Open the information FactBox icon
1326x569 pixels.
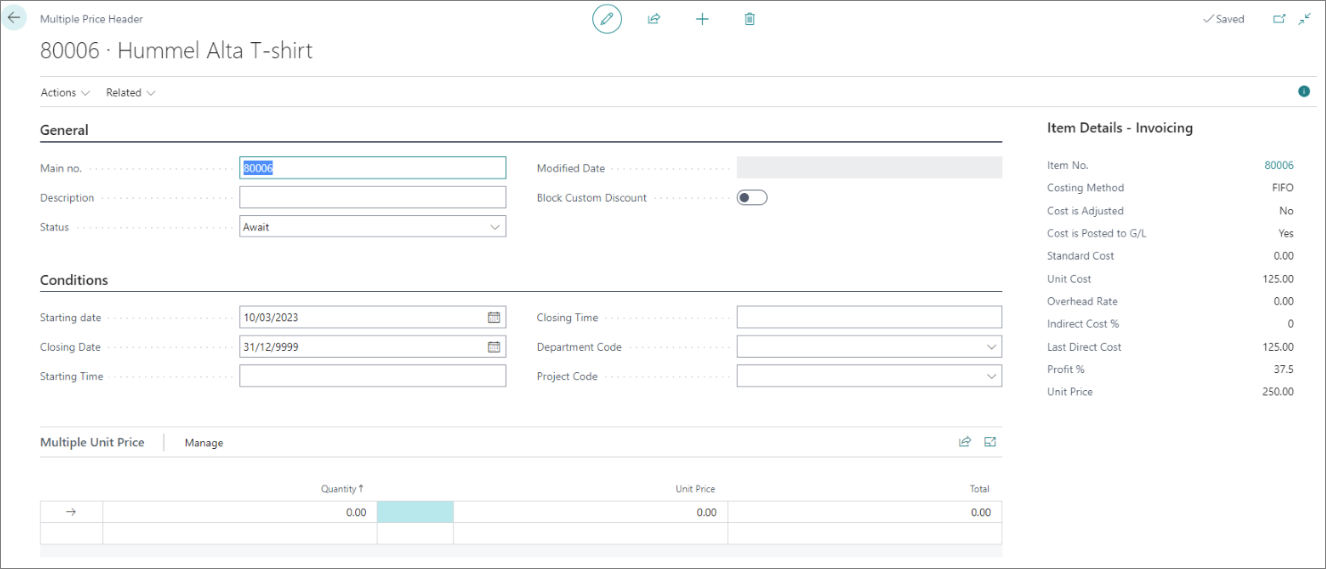pyautogui.click(x=1304, y=92)
